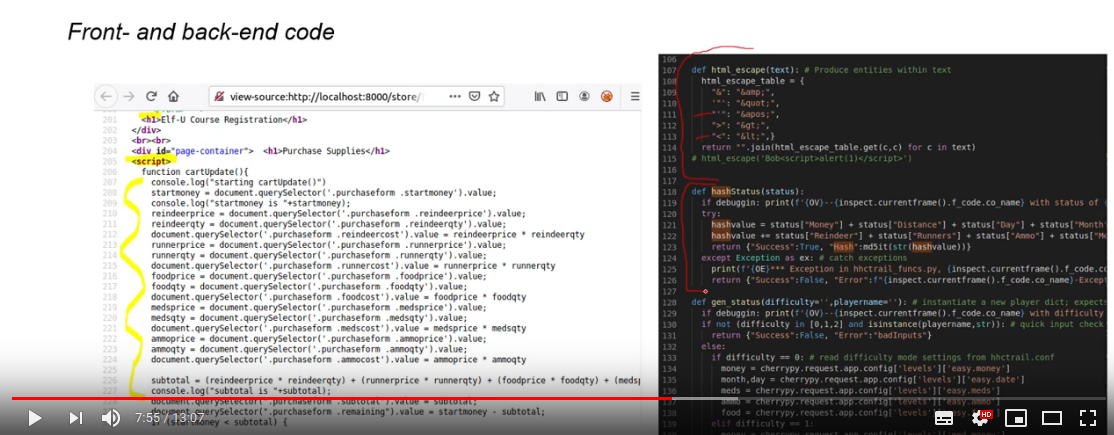
Task: Go to the Firefox home page
Action: 173,96
